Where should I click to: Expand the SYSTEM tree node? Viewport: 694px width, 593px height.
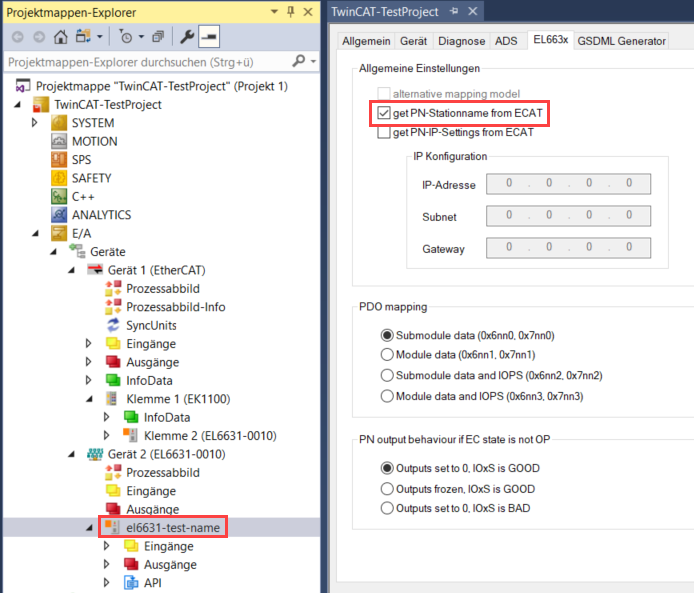click(x=35, y=123)
